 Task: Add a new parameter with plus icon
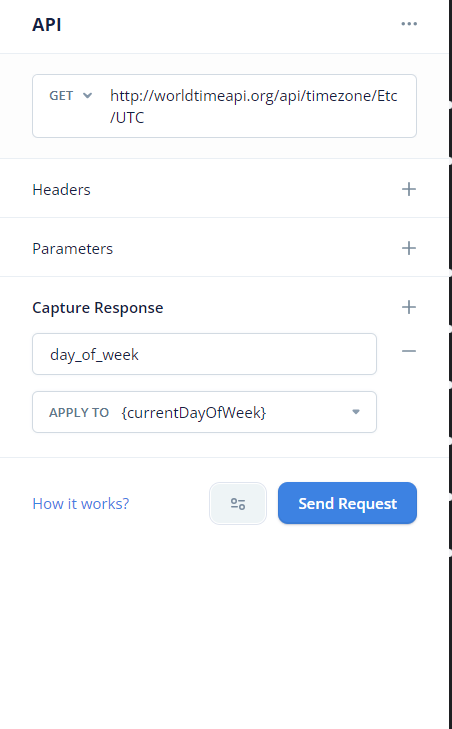tap(409, 248)
